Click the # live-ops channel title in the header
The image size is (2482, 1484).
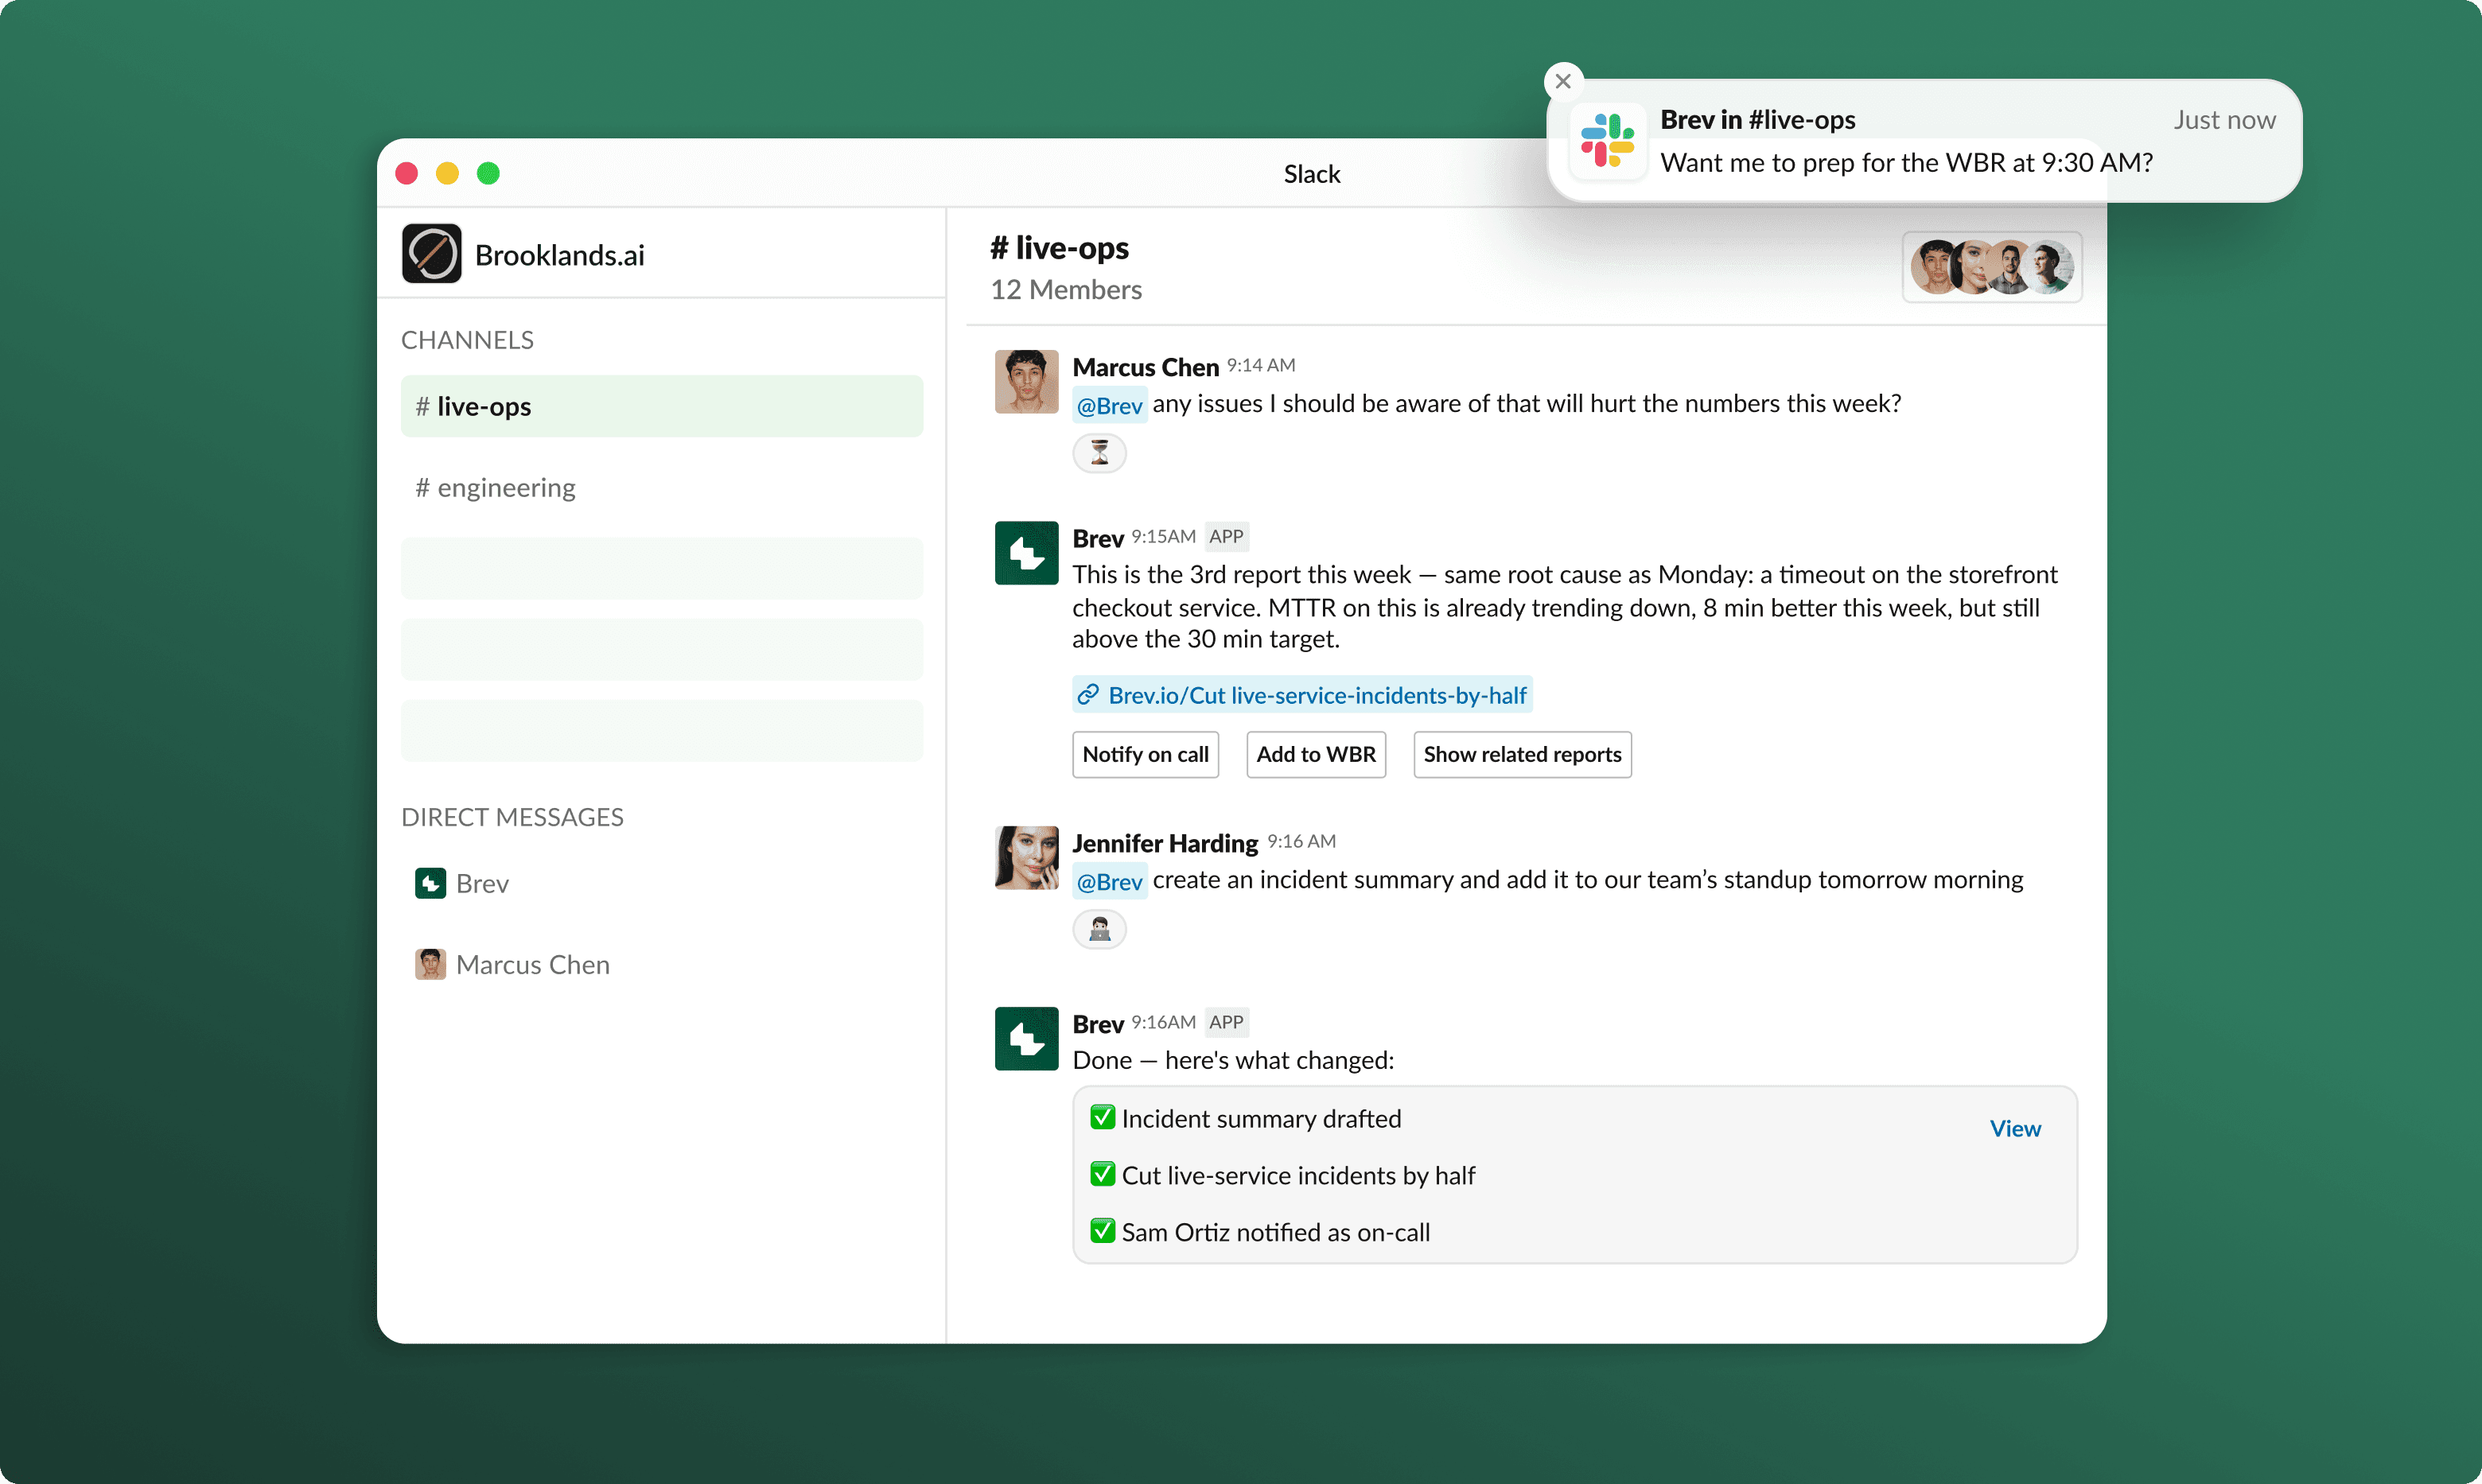point(1059,247)
